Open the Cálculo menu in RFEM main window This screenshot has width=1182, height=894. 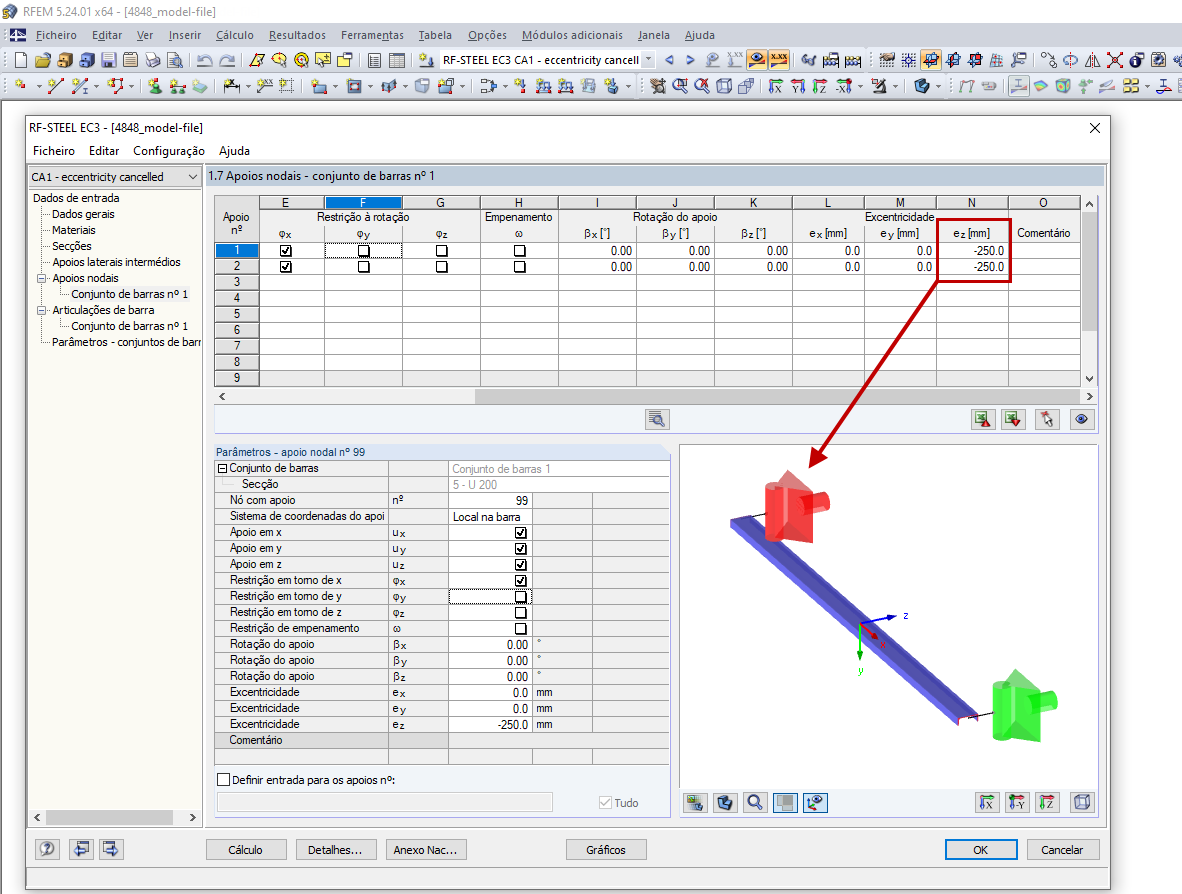(234, 35)
